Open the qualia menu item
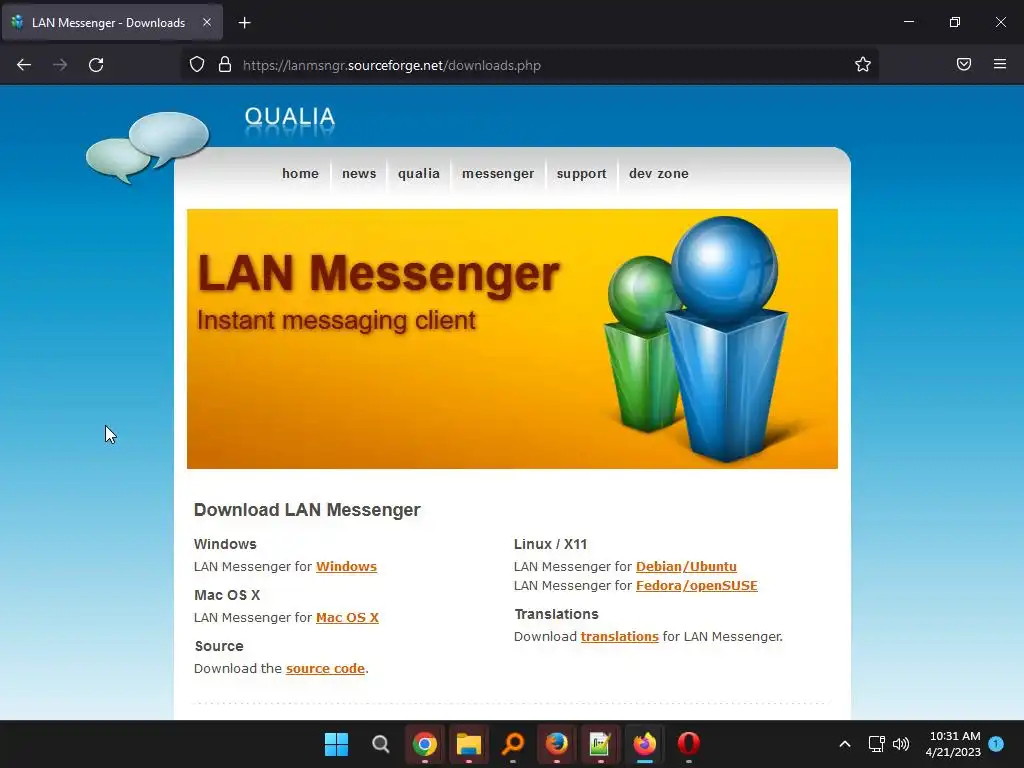The image size is (1024, 768). coord(419,174)
